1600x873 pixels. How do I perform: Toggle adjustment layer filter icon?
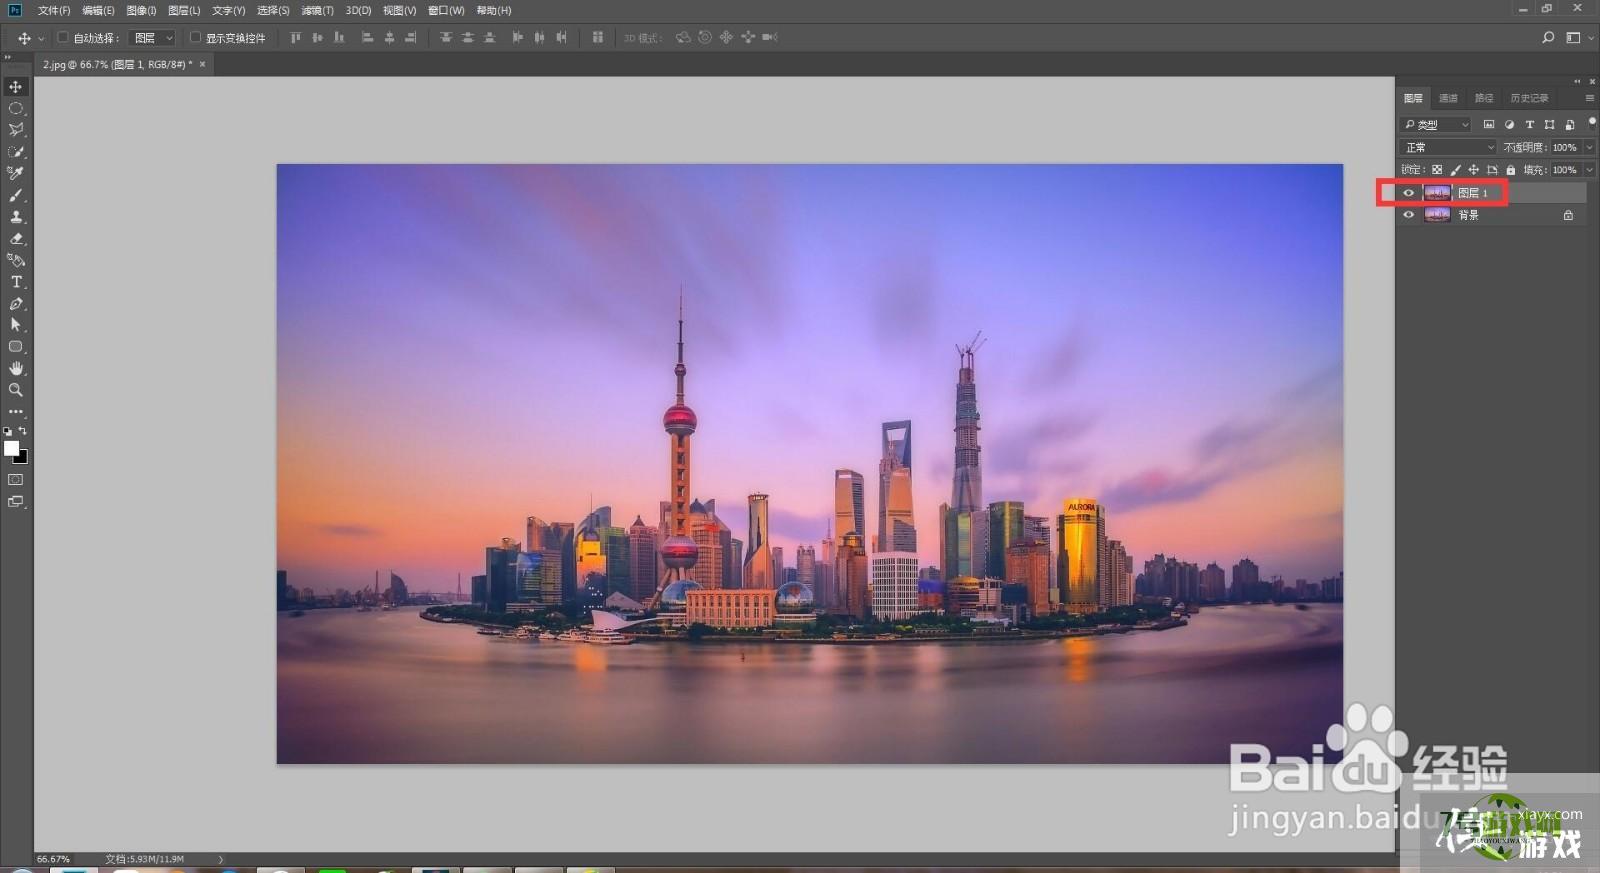click(x=1509, y=125)
